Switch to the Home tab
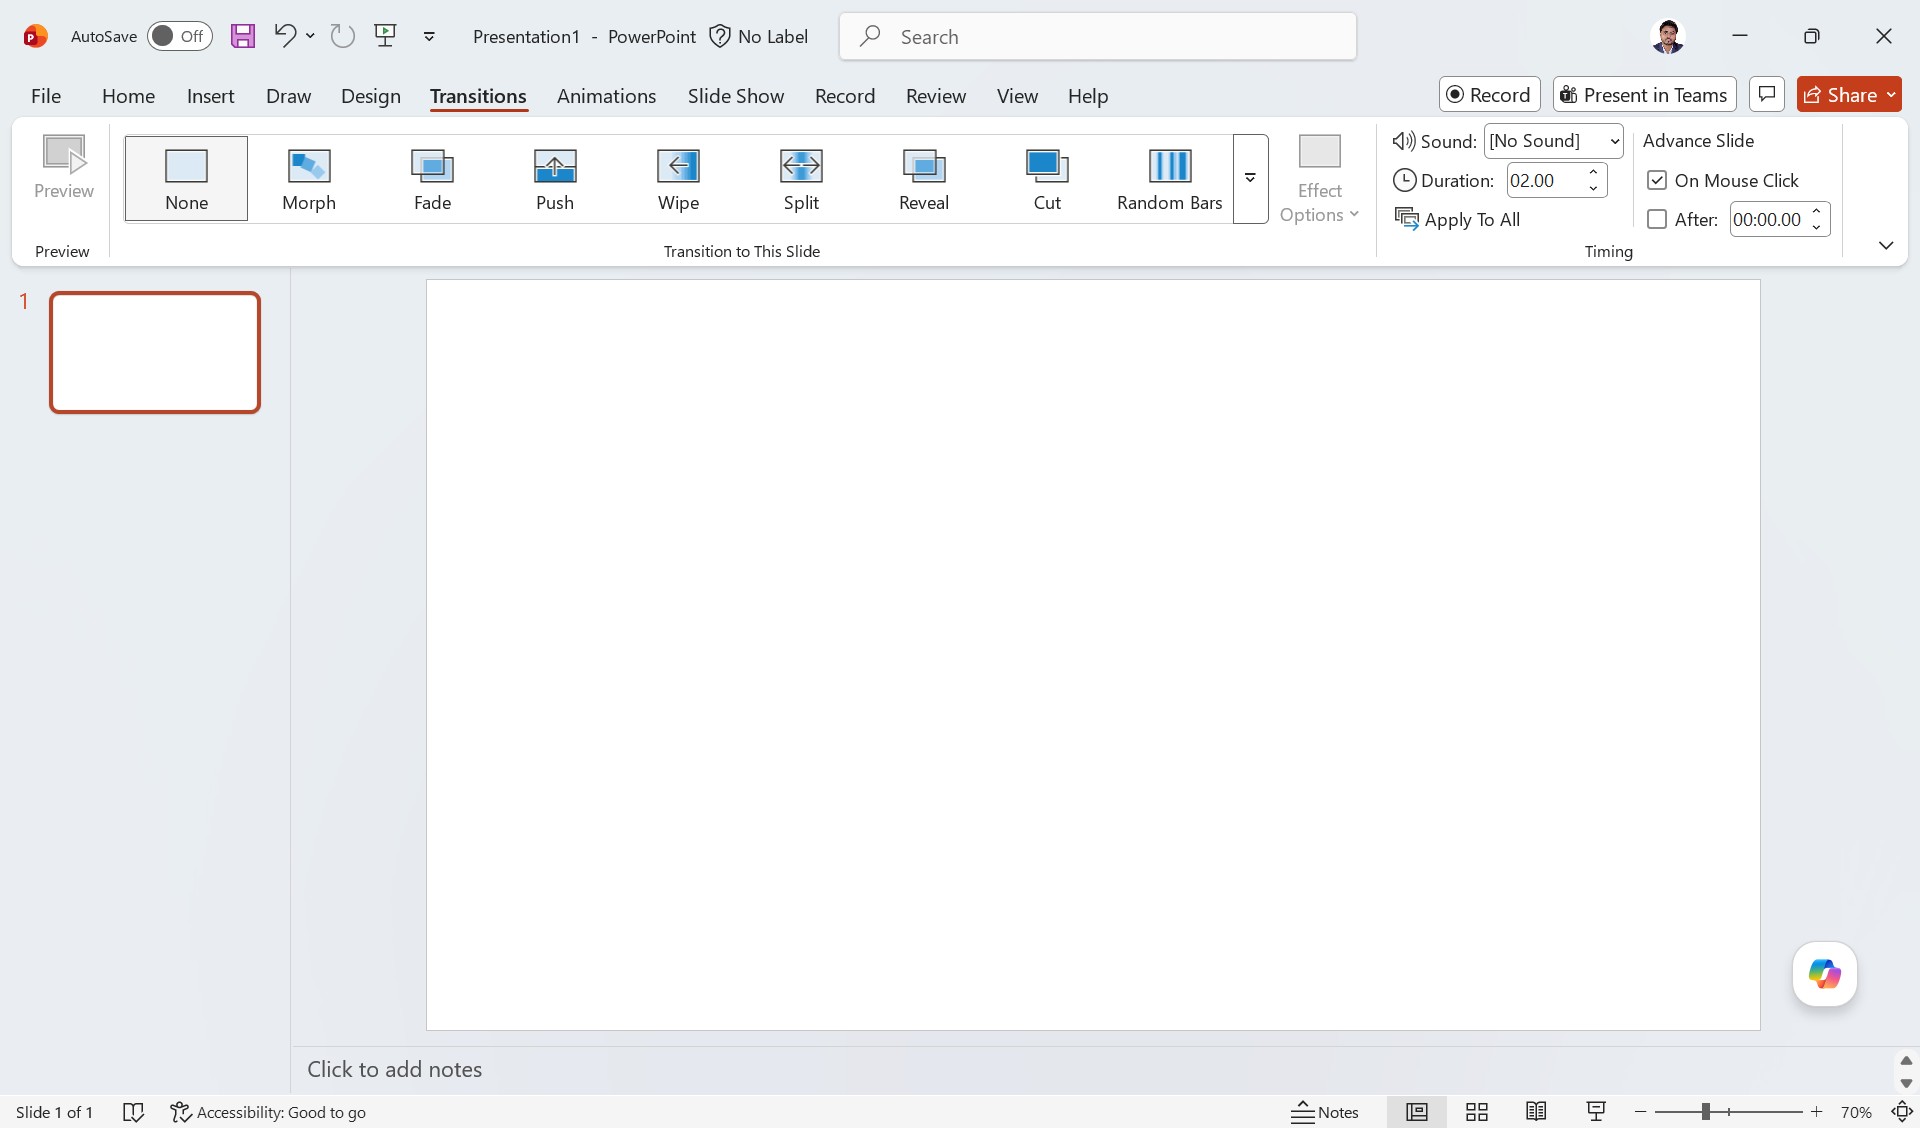This screenshot has height=1128, width=1920. (128, 95)
